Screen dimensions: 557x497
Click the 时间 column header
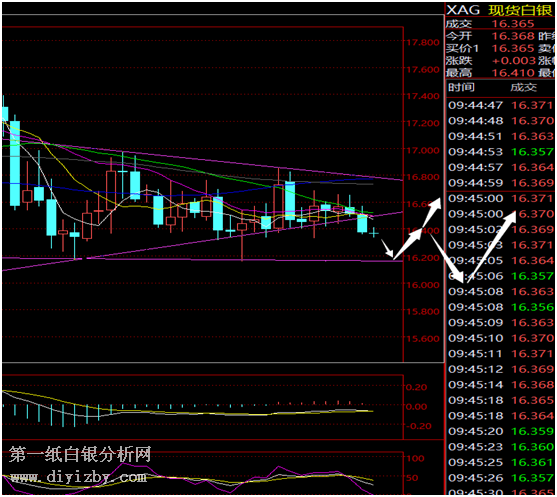tap(461, 87)
